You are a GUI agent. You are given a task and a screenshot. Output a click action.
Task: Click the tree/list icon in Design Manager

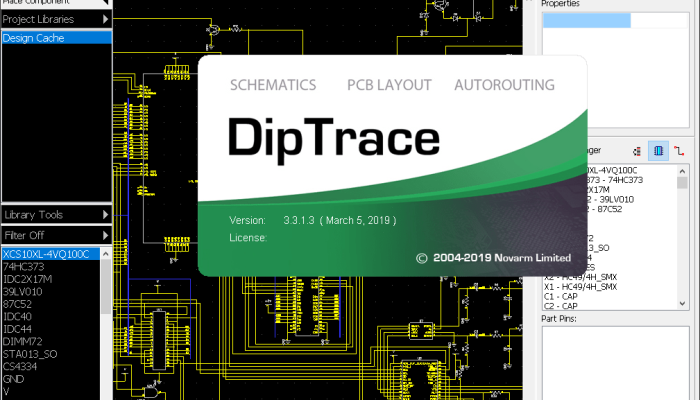pos(637,151)
